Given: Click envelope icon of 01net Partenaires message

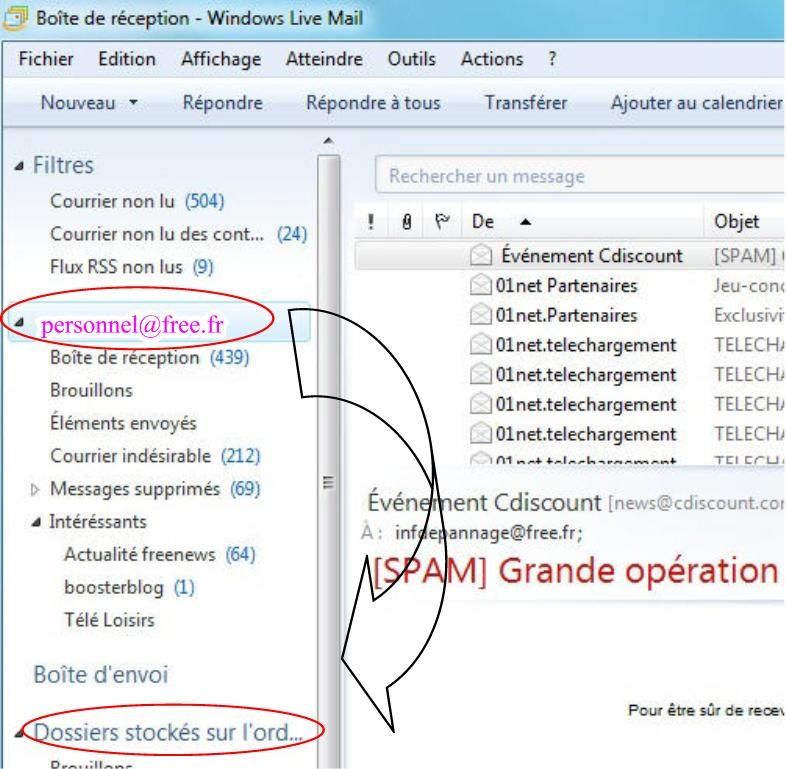Looking at the screenshot, I should [481, 286].
